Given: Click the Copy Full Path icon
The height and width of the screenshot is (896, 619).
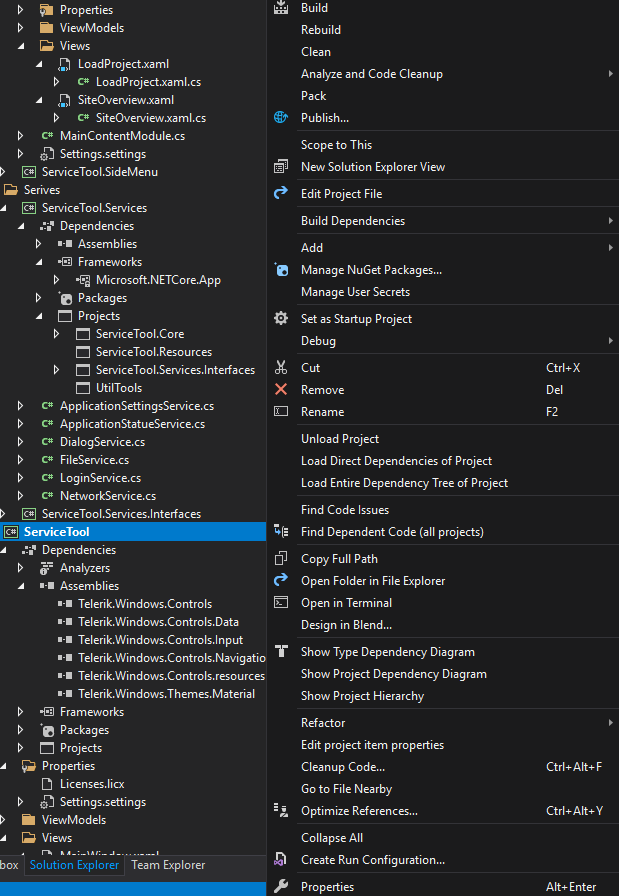Looking at the screenshot, I should point(281,558).
